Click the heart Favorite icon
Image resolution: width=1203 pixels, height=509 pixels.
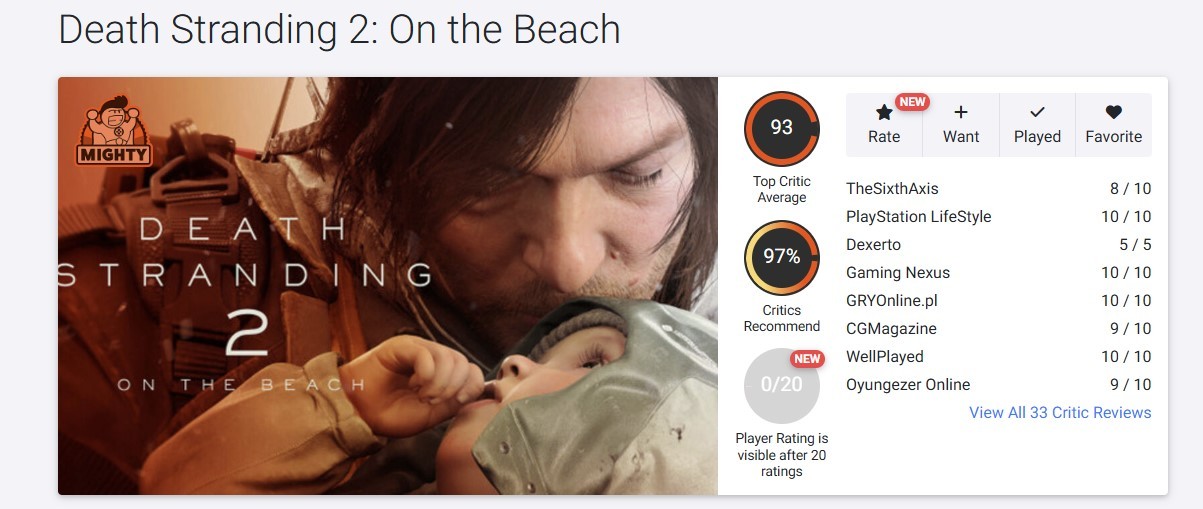(x=1113, y=113)
